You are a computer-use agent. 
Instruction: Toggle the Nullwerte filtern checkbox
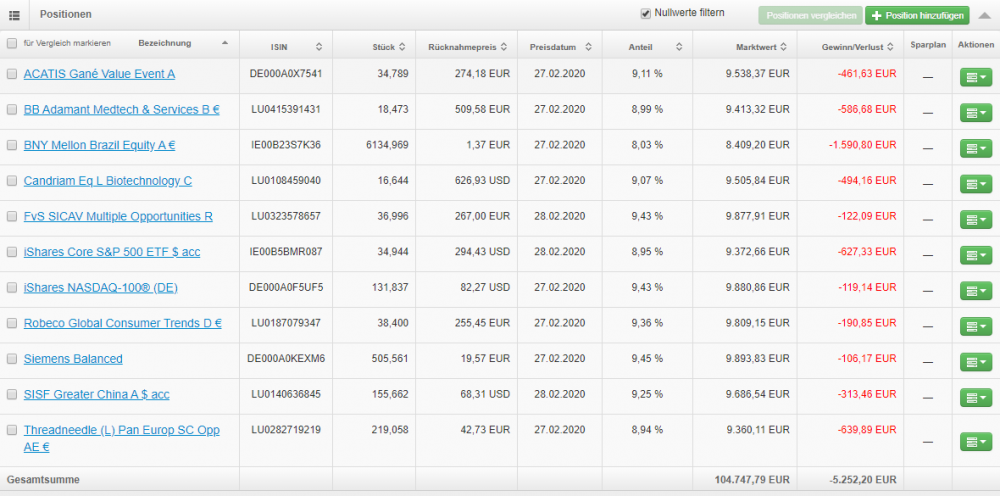tap(646, 14)
